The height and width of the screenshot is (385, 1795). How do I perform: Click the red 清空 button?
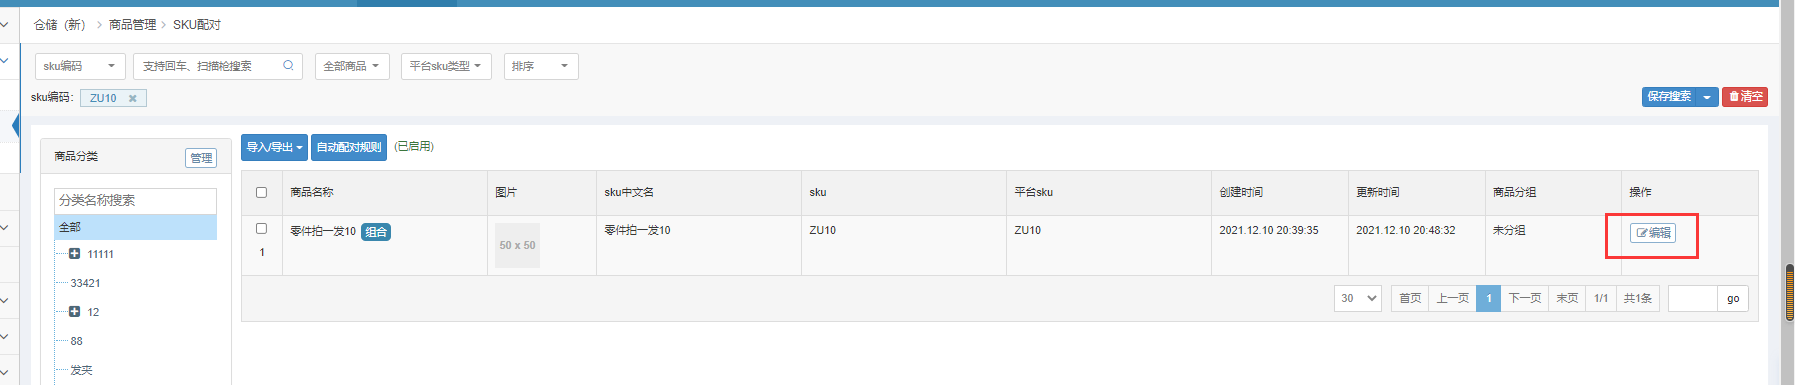click(x=1745, y=97)
